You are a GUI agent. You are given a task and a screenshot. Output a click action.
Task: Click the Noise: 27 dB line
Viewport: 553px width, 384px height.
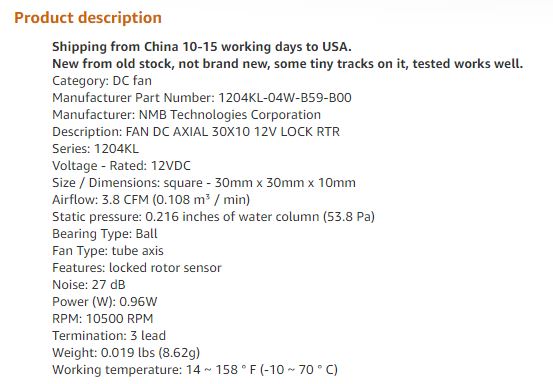coord(89,284)
